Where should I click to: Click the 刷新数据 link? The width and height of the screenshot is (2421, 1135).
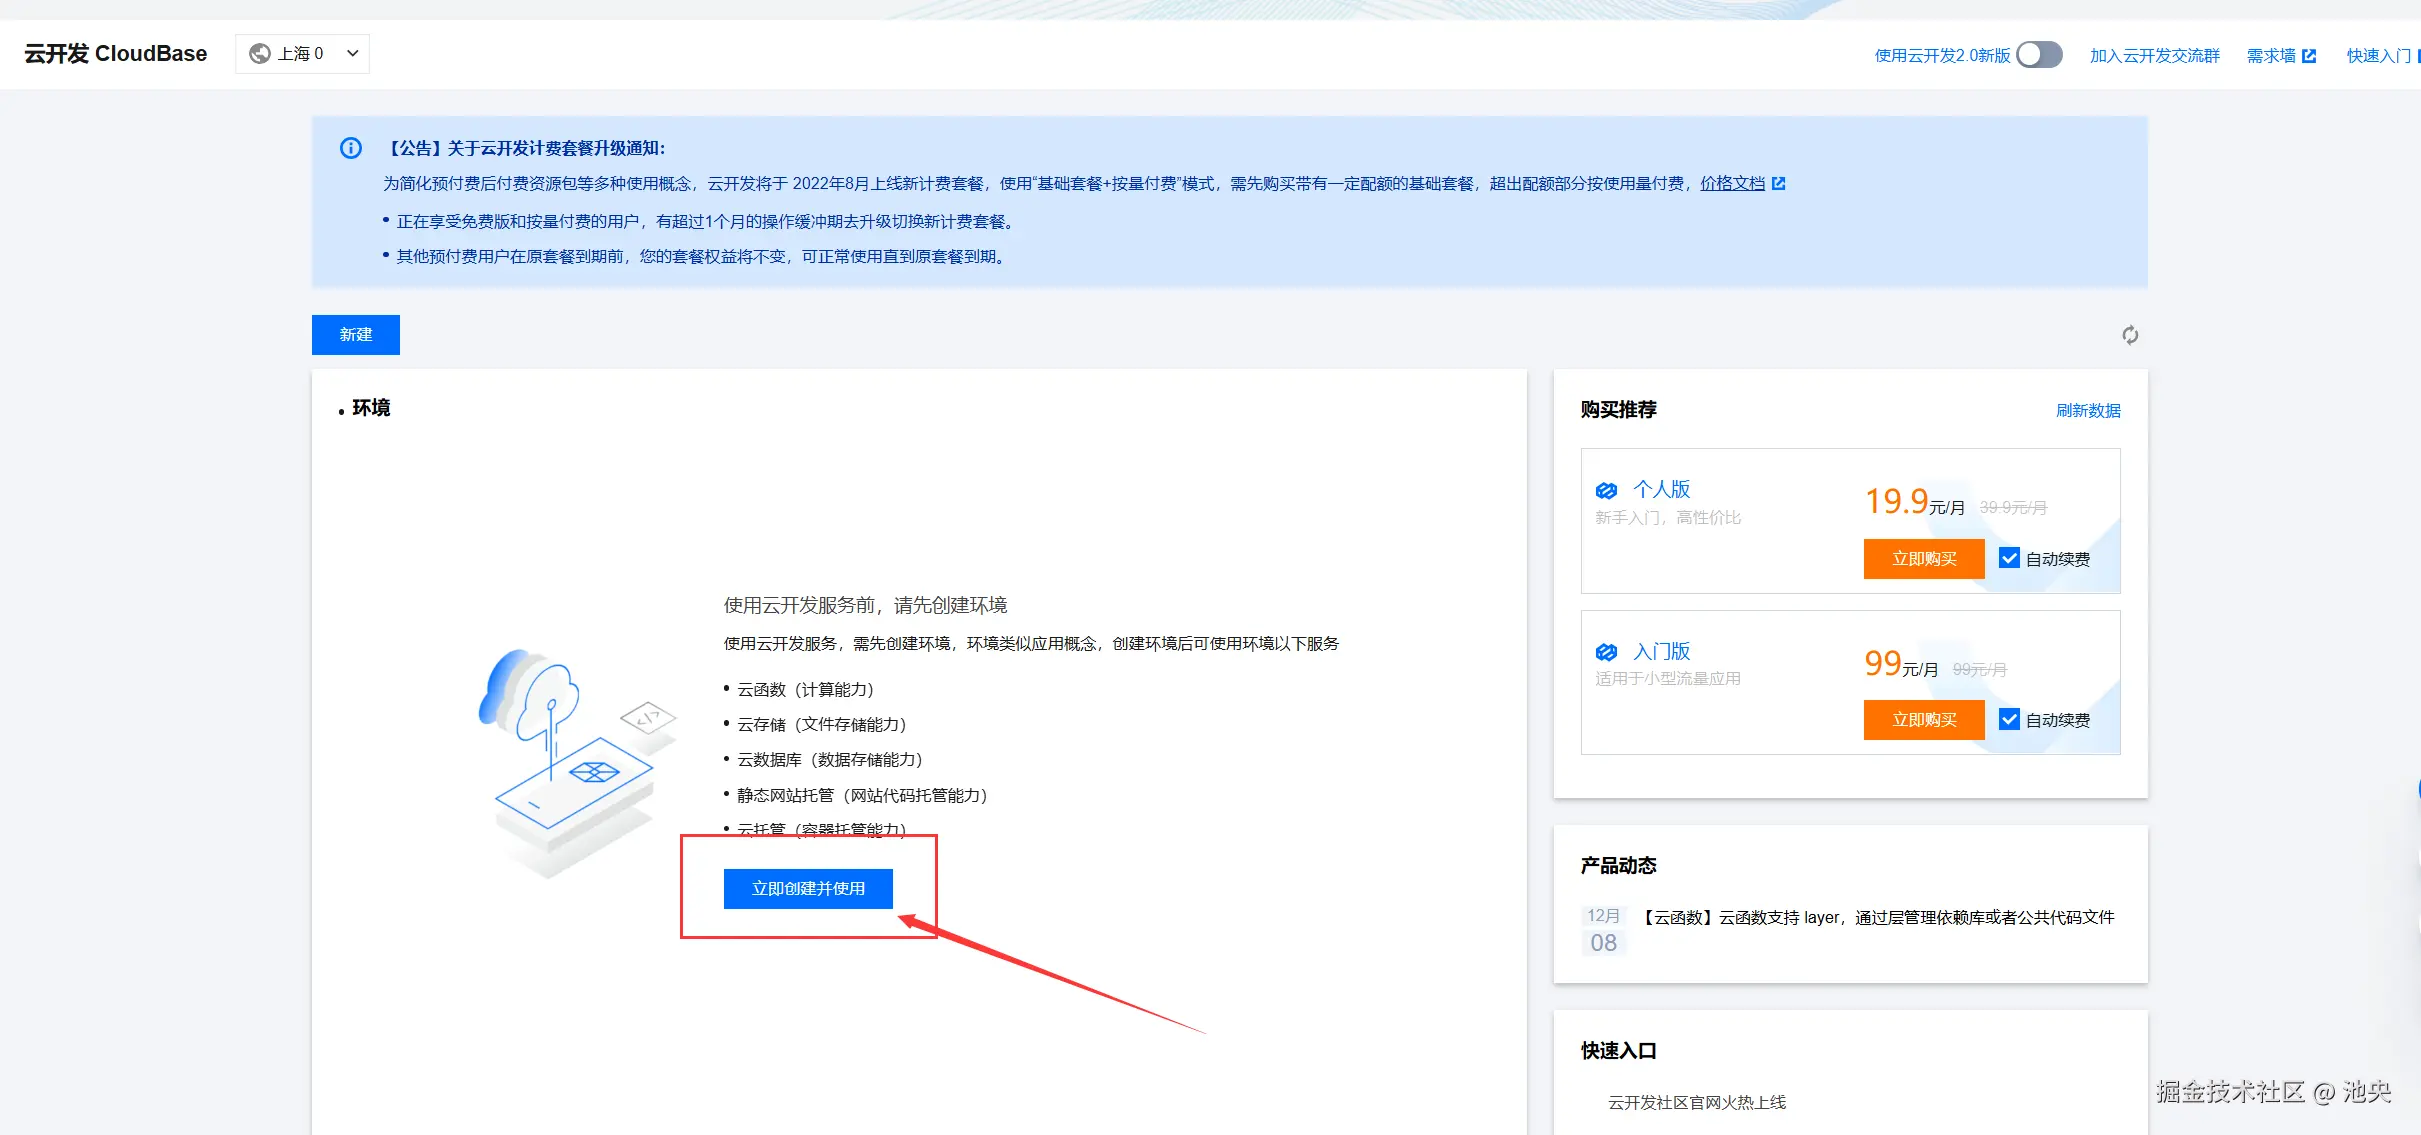pyautogui.click(x=2088, y=411)
